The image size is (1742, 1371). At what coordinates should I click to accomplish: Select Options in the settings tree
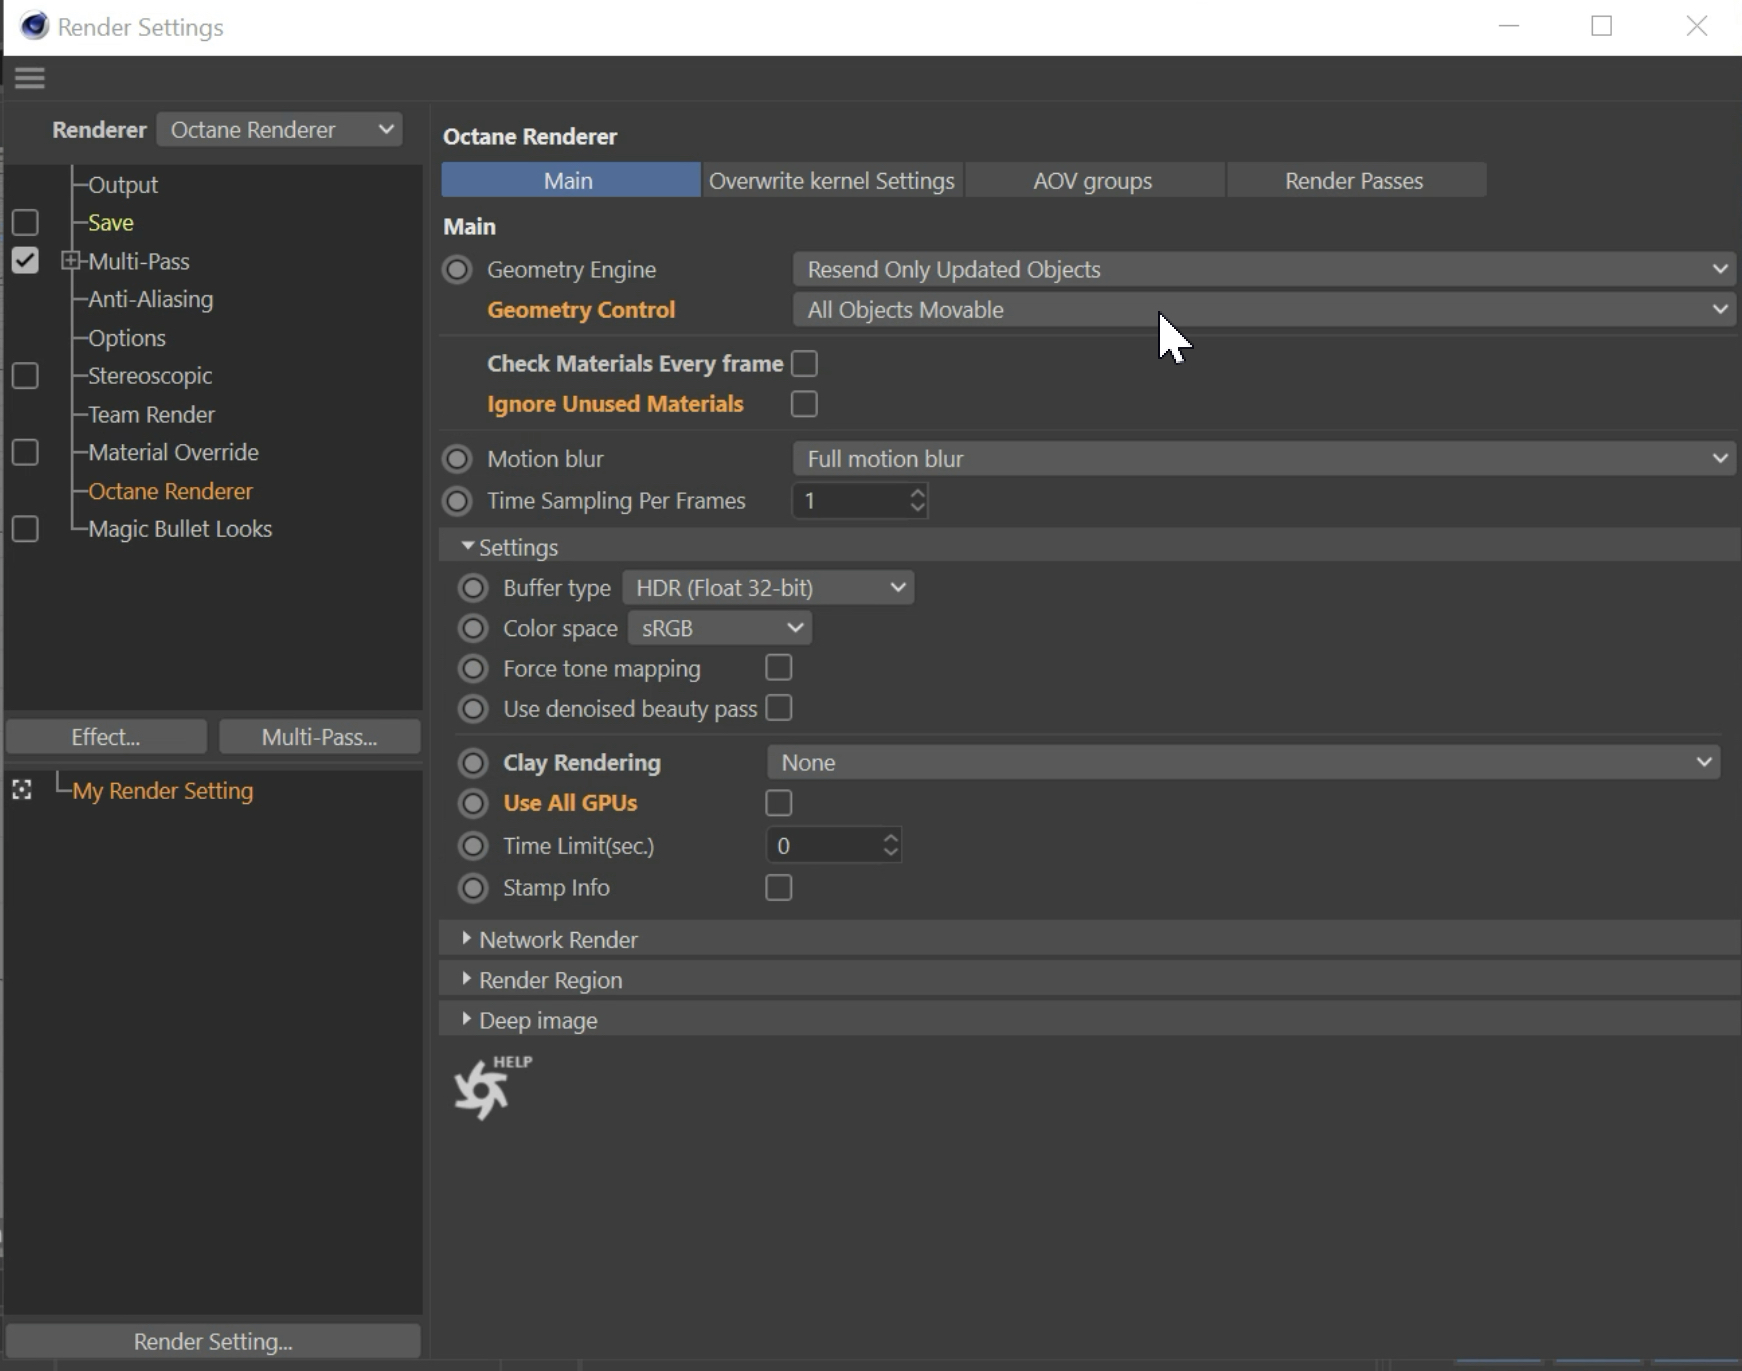[x=127, y=338]
